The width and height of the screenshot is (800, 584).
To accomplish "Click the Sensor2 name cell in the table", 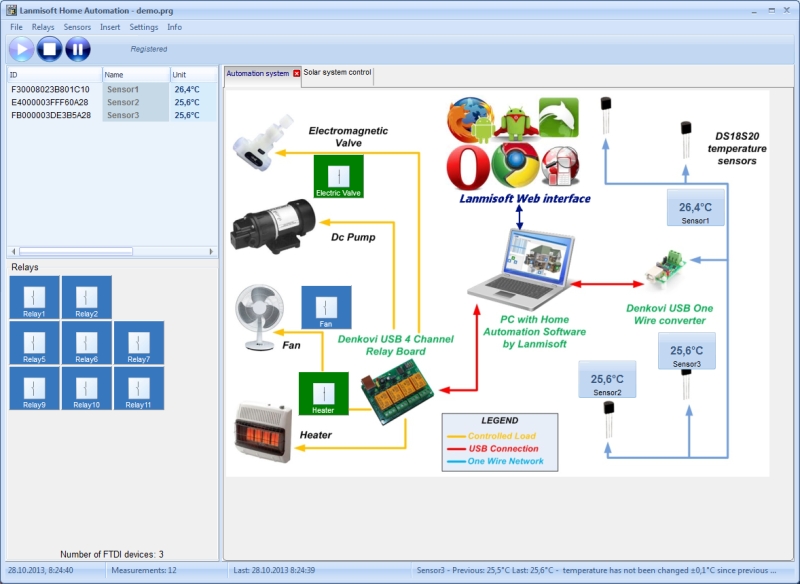I will point(136,102).
